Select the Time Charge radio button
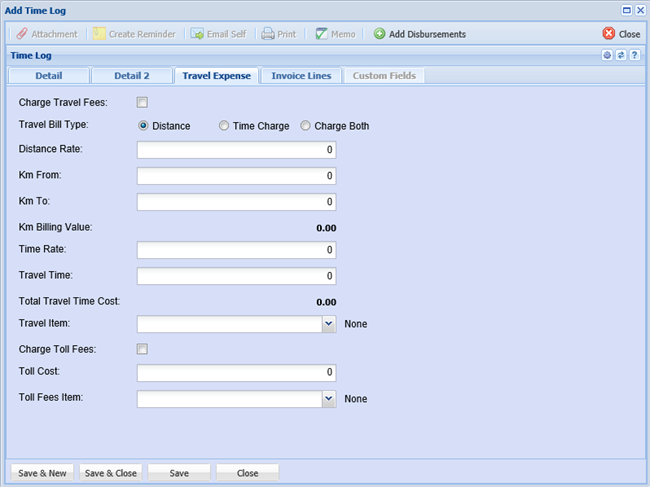 [224, 126]
